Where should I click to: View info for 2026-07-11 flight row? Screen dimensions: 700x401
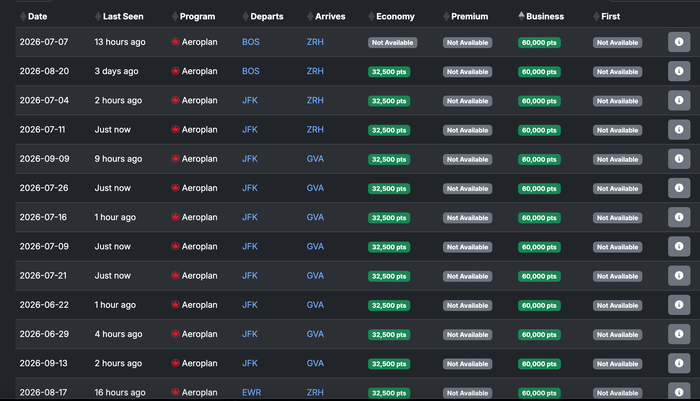click(679, 129)
